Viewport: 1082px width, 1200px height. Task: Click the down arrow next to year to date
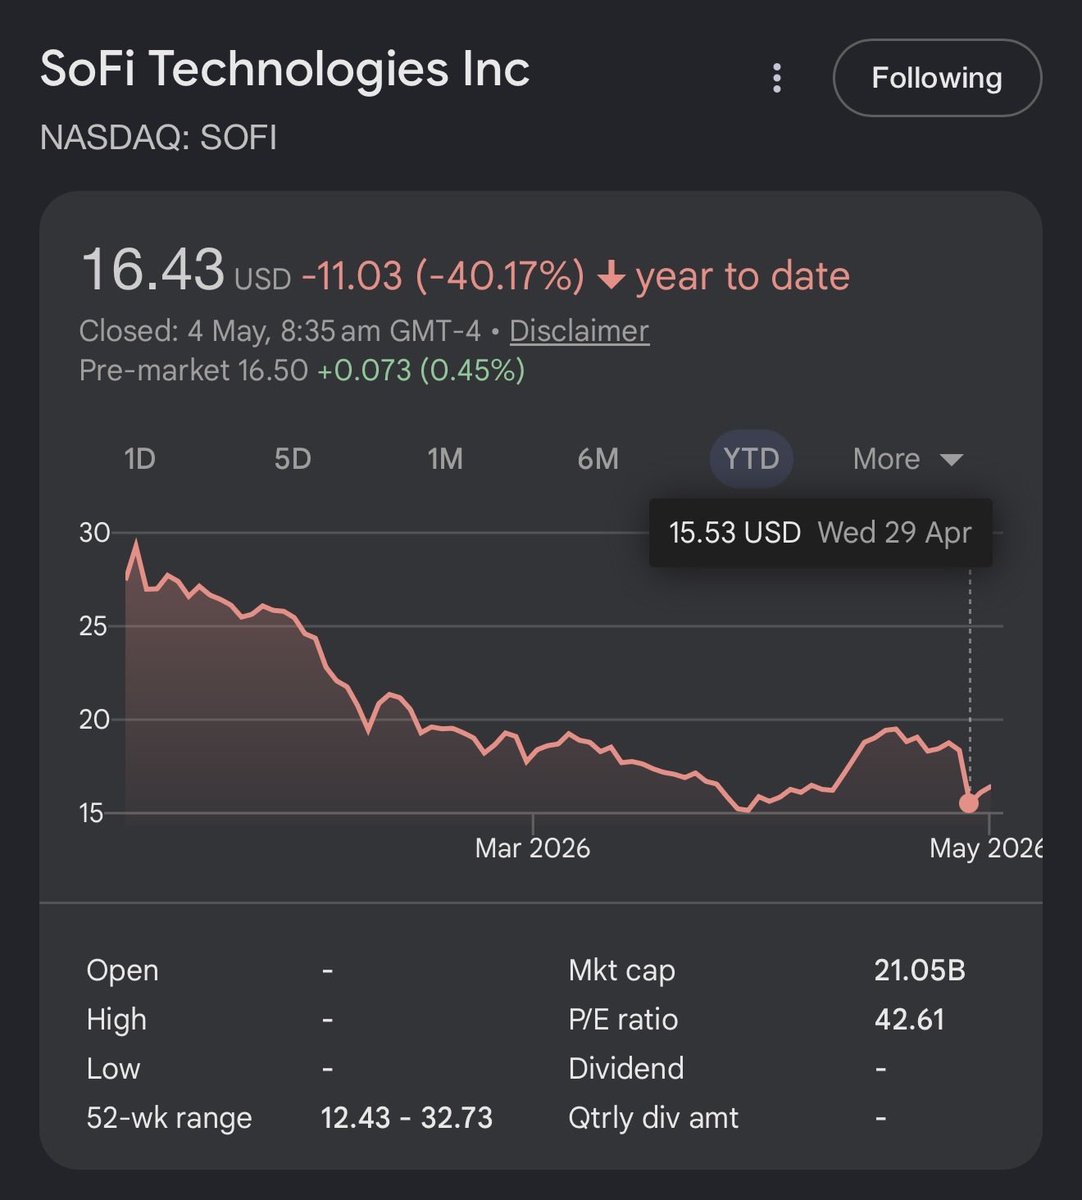click(611, 277)
